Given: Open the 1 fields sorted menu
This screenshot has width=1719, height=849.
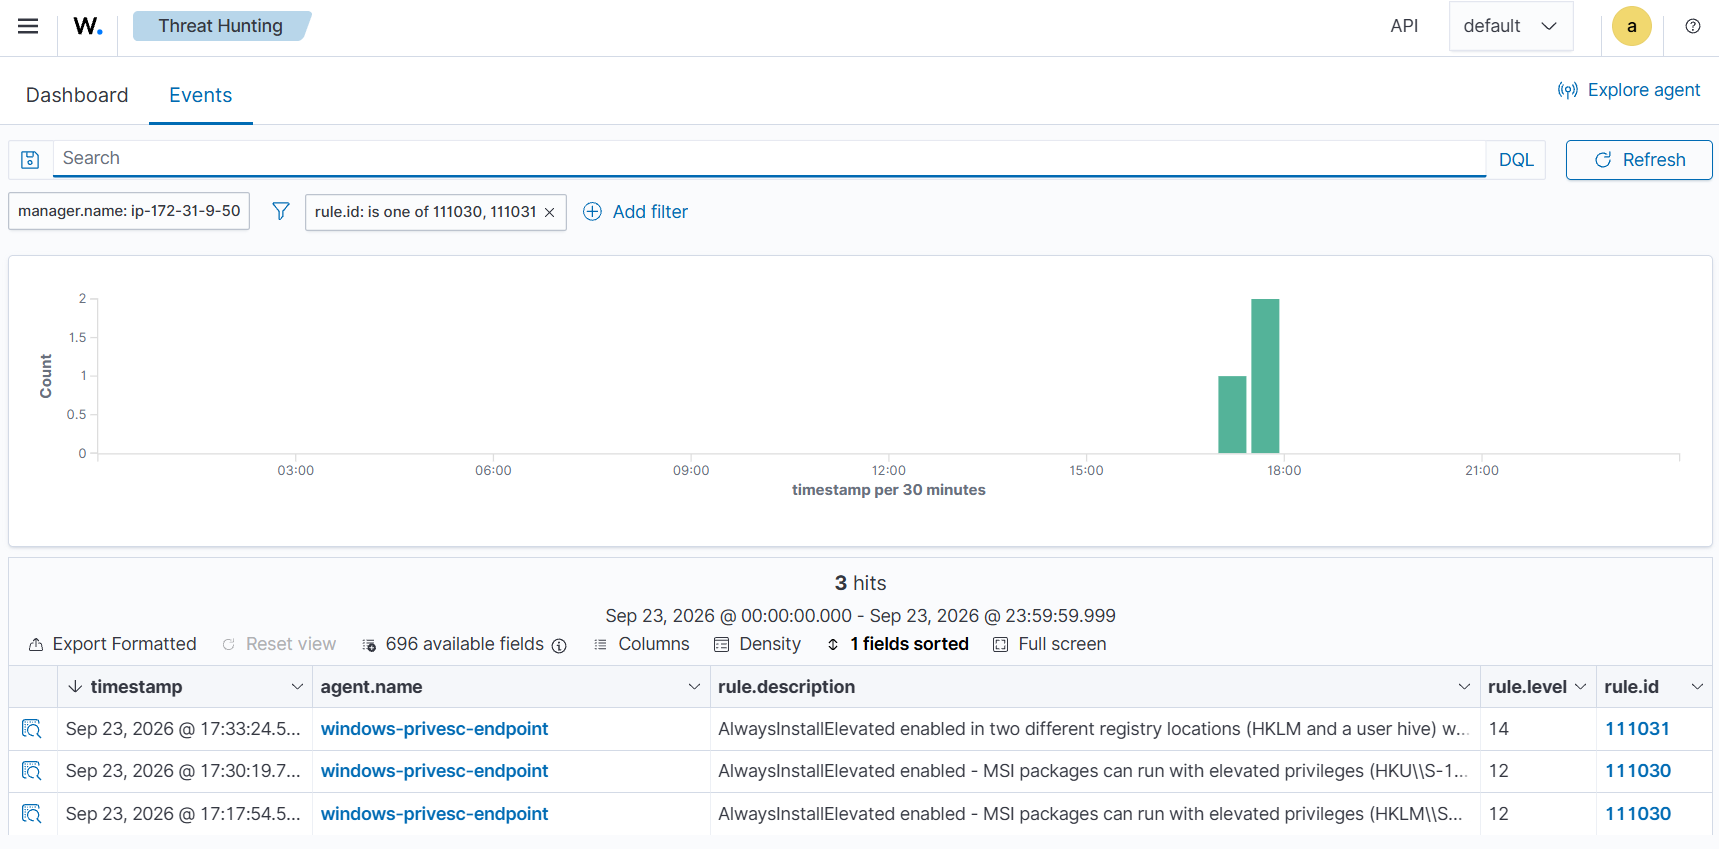Looking at the screenshot, I should (897, 644).
